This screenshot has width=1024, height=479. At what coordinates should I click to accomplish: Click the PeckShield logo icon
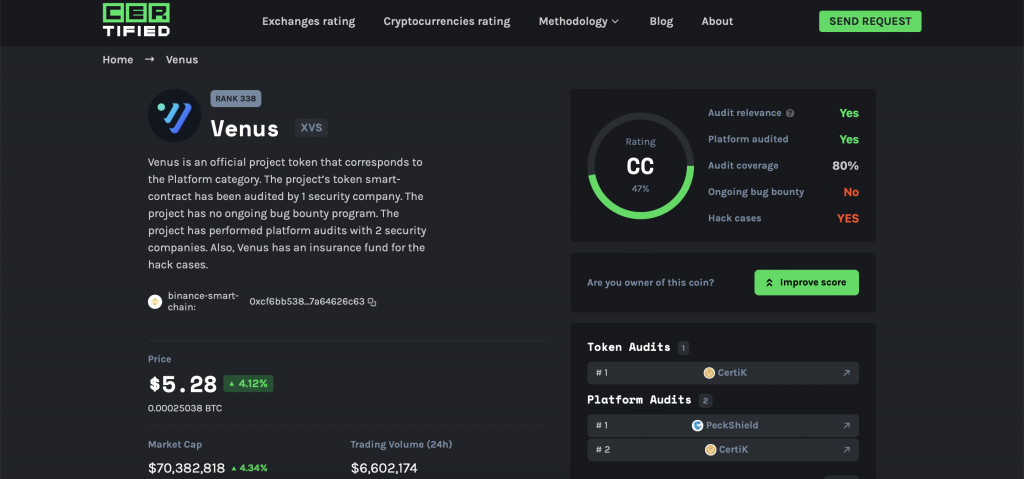tap(697, 425)
